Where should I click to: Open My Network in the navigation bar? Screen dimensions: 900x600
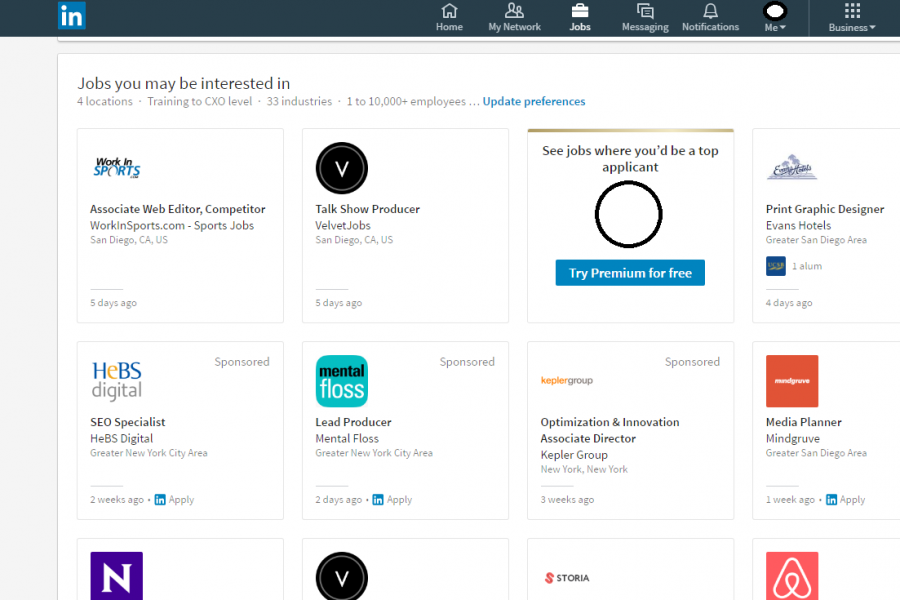[x=514, y=18]
